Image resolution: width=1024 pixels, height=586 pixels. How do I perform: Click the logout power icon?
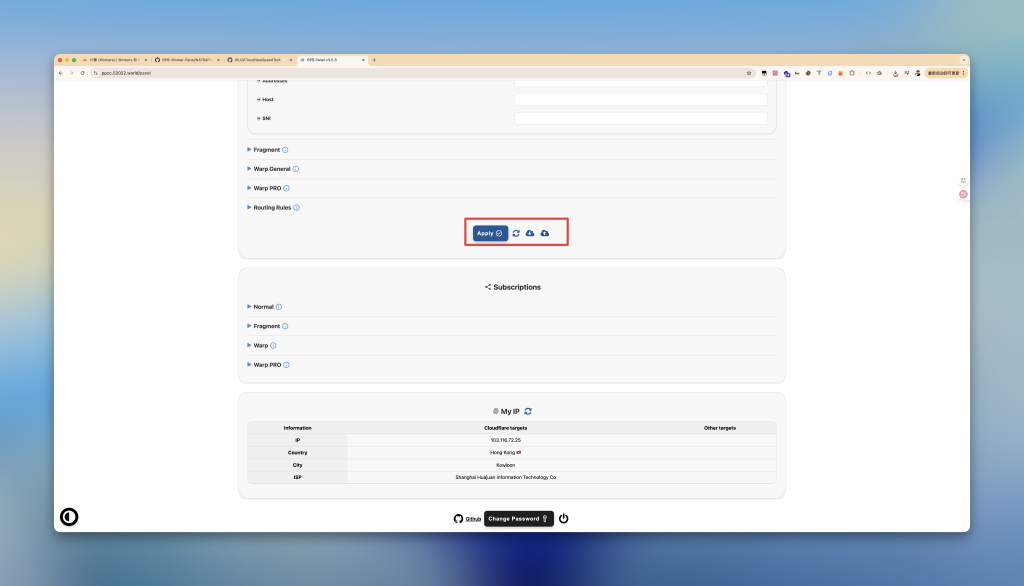point(564,519)
